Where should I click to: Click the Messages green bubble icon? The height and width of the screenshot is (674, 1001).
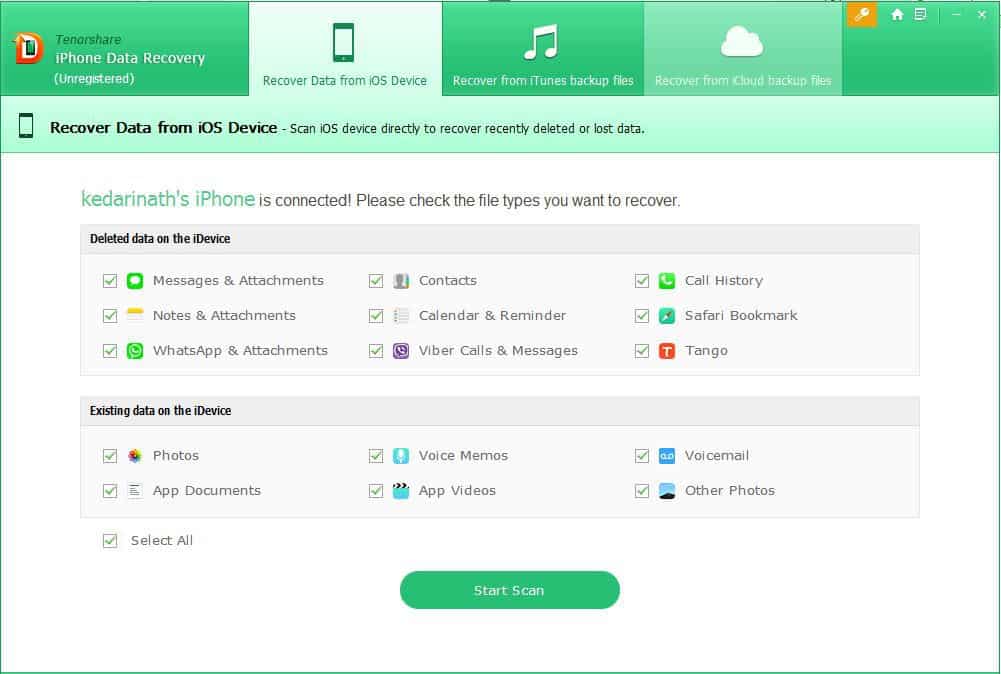pyautogui.click(x=135, y=281)
